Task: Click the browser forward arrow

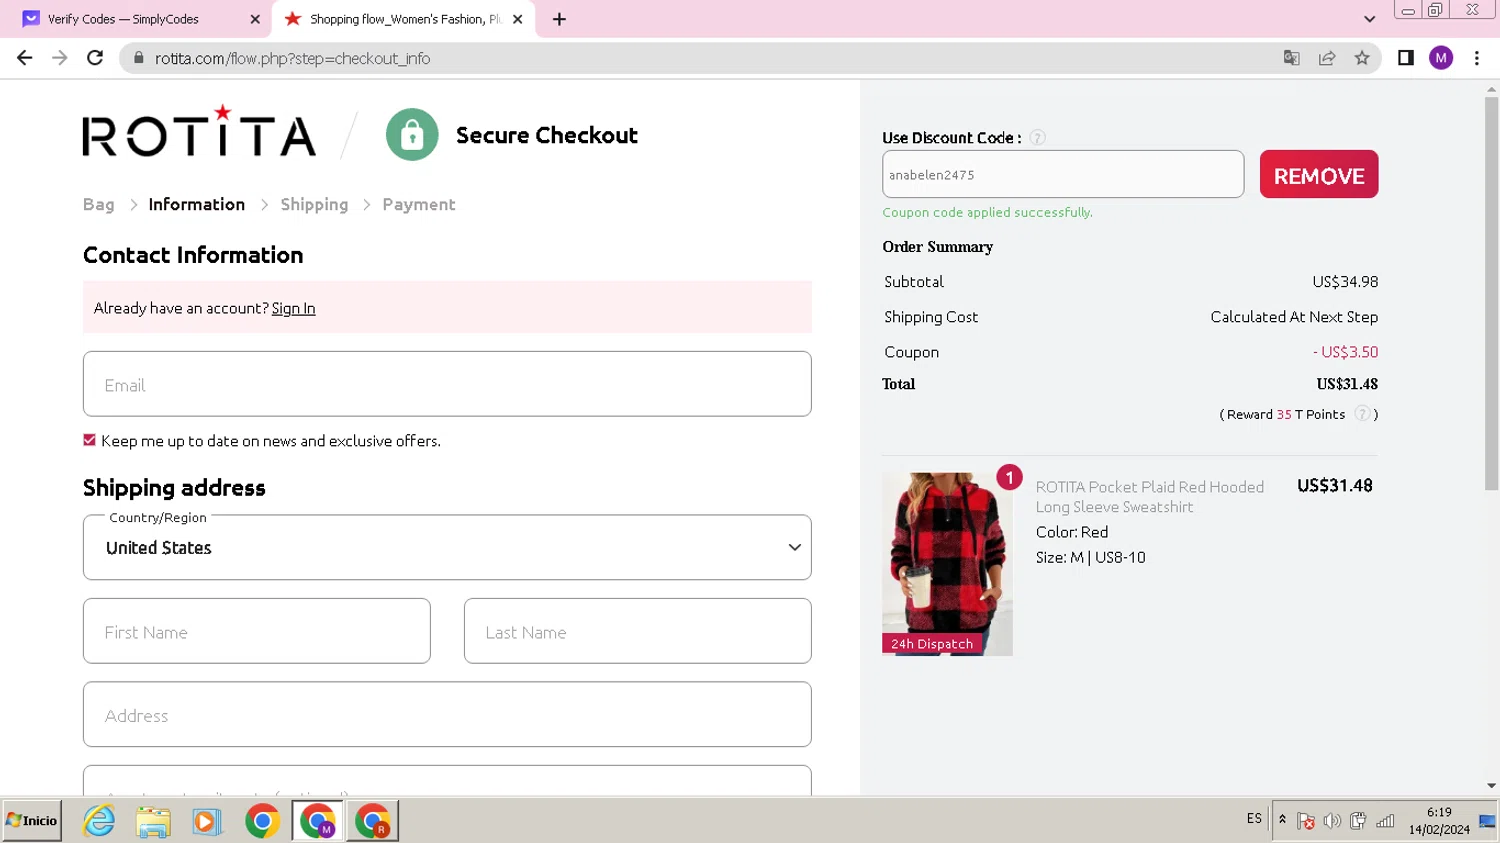Action: pos(60,58)
